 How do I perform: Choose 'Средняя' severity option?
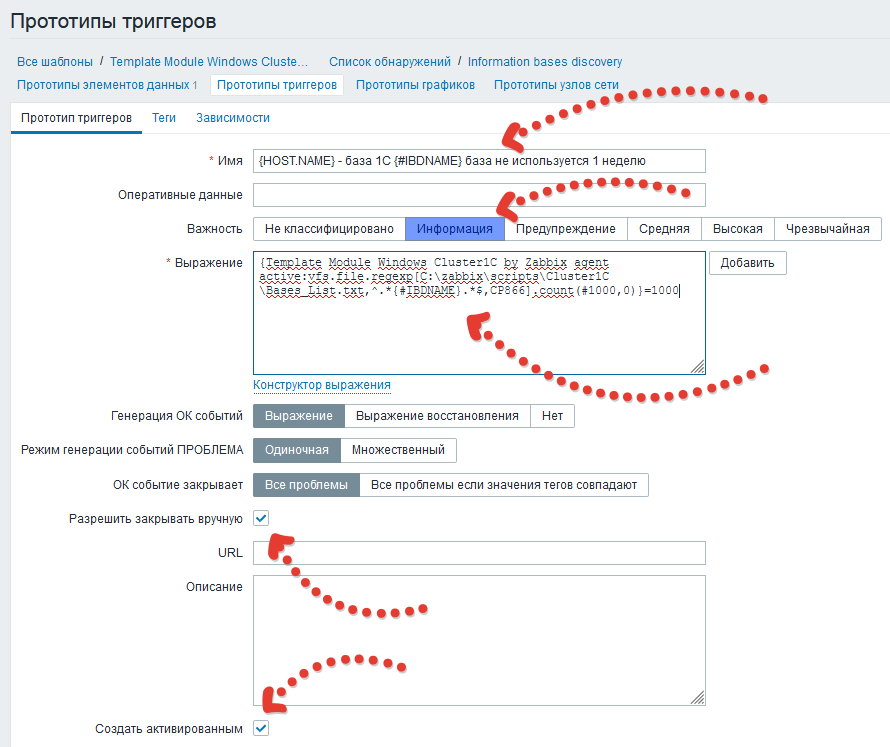(664, 229)
